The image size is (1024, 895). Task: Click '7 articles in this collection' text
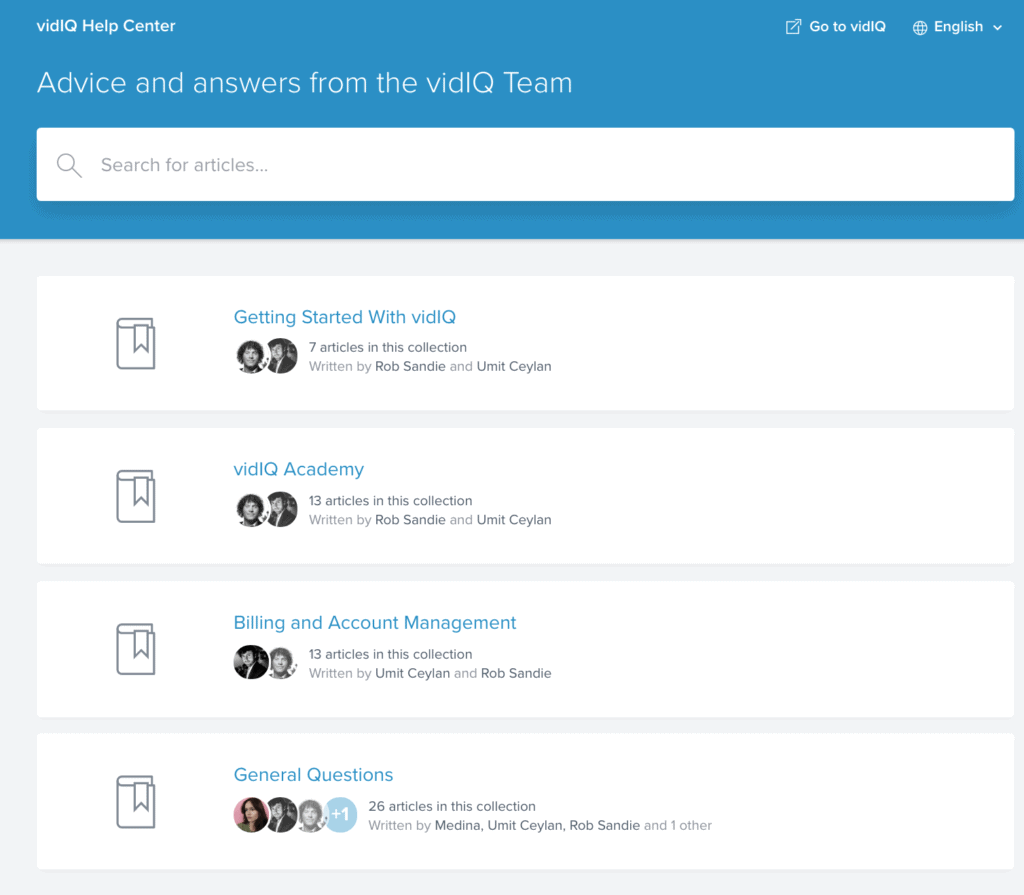(388, 348)
